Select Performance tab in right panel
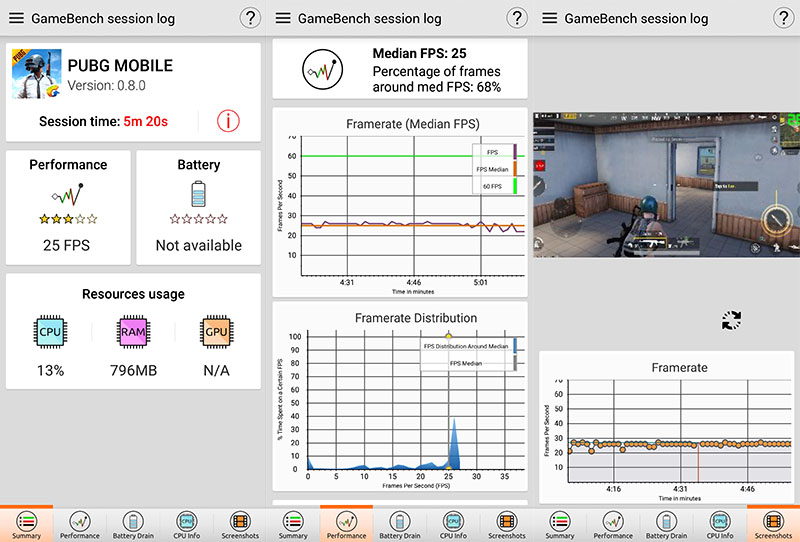This screenshot has width=800, height=542. [613, 525]
